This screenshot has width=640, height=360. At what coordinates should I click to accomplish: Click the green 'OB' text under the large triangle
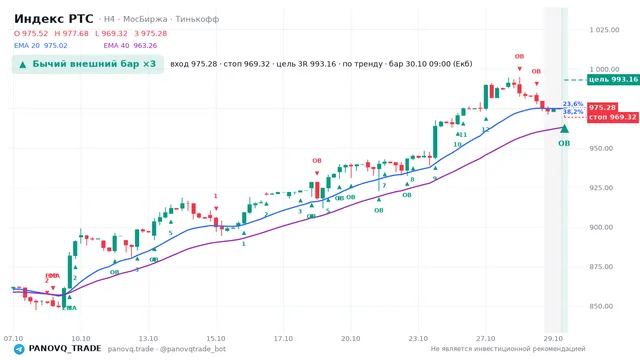click(x=564, y=143)
